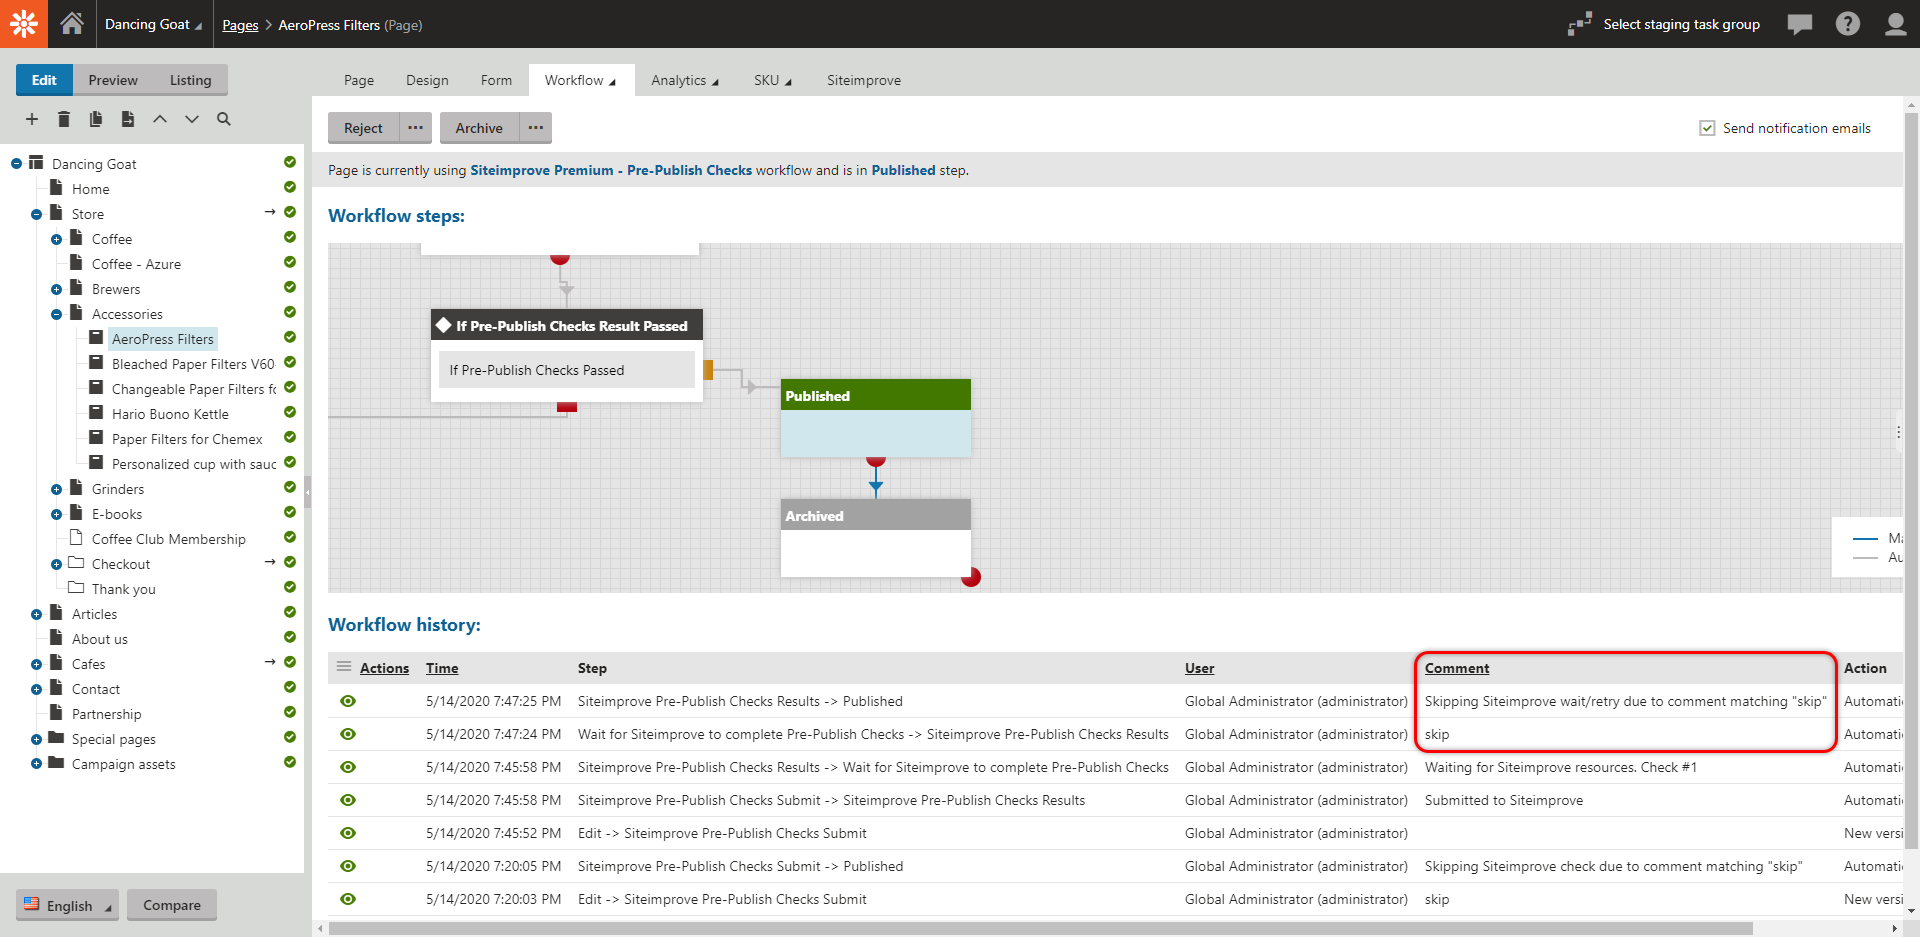This screenshot has width=1920, height=937.
Task: Select Coffee Club Membership page
Action: (x=168, y=539)
